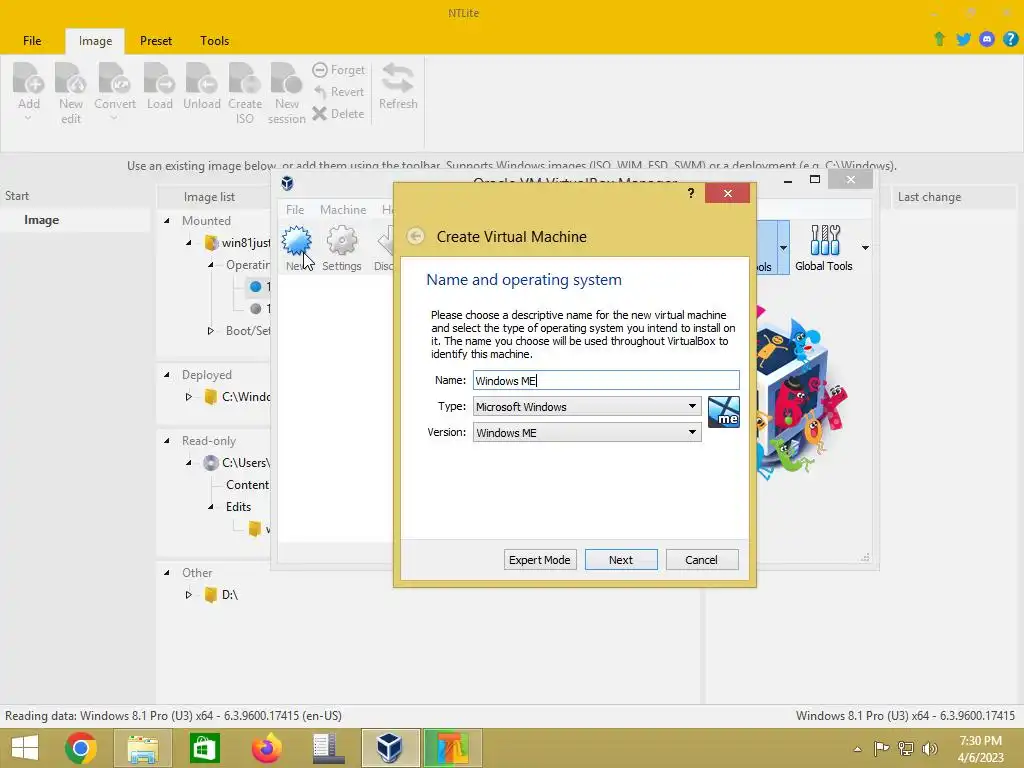Open File menu in VirtualBox Manager
Screen dimensions: 1024x768
pos(295,210)
